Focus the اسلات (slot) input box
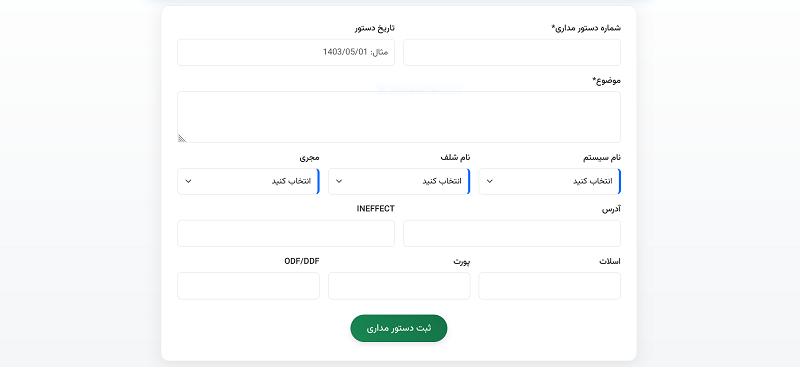800x367 pixels. coord(549,286)
